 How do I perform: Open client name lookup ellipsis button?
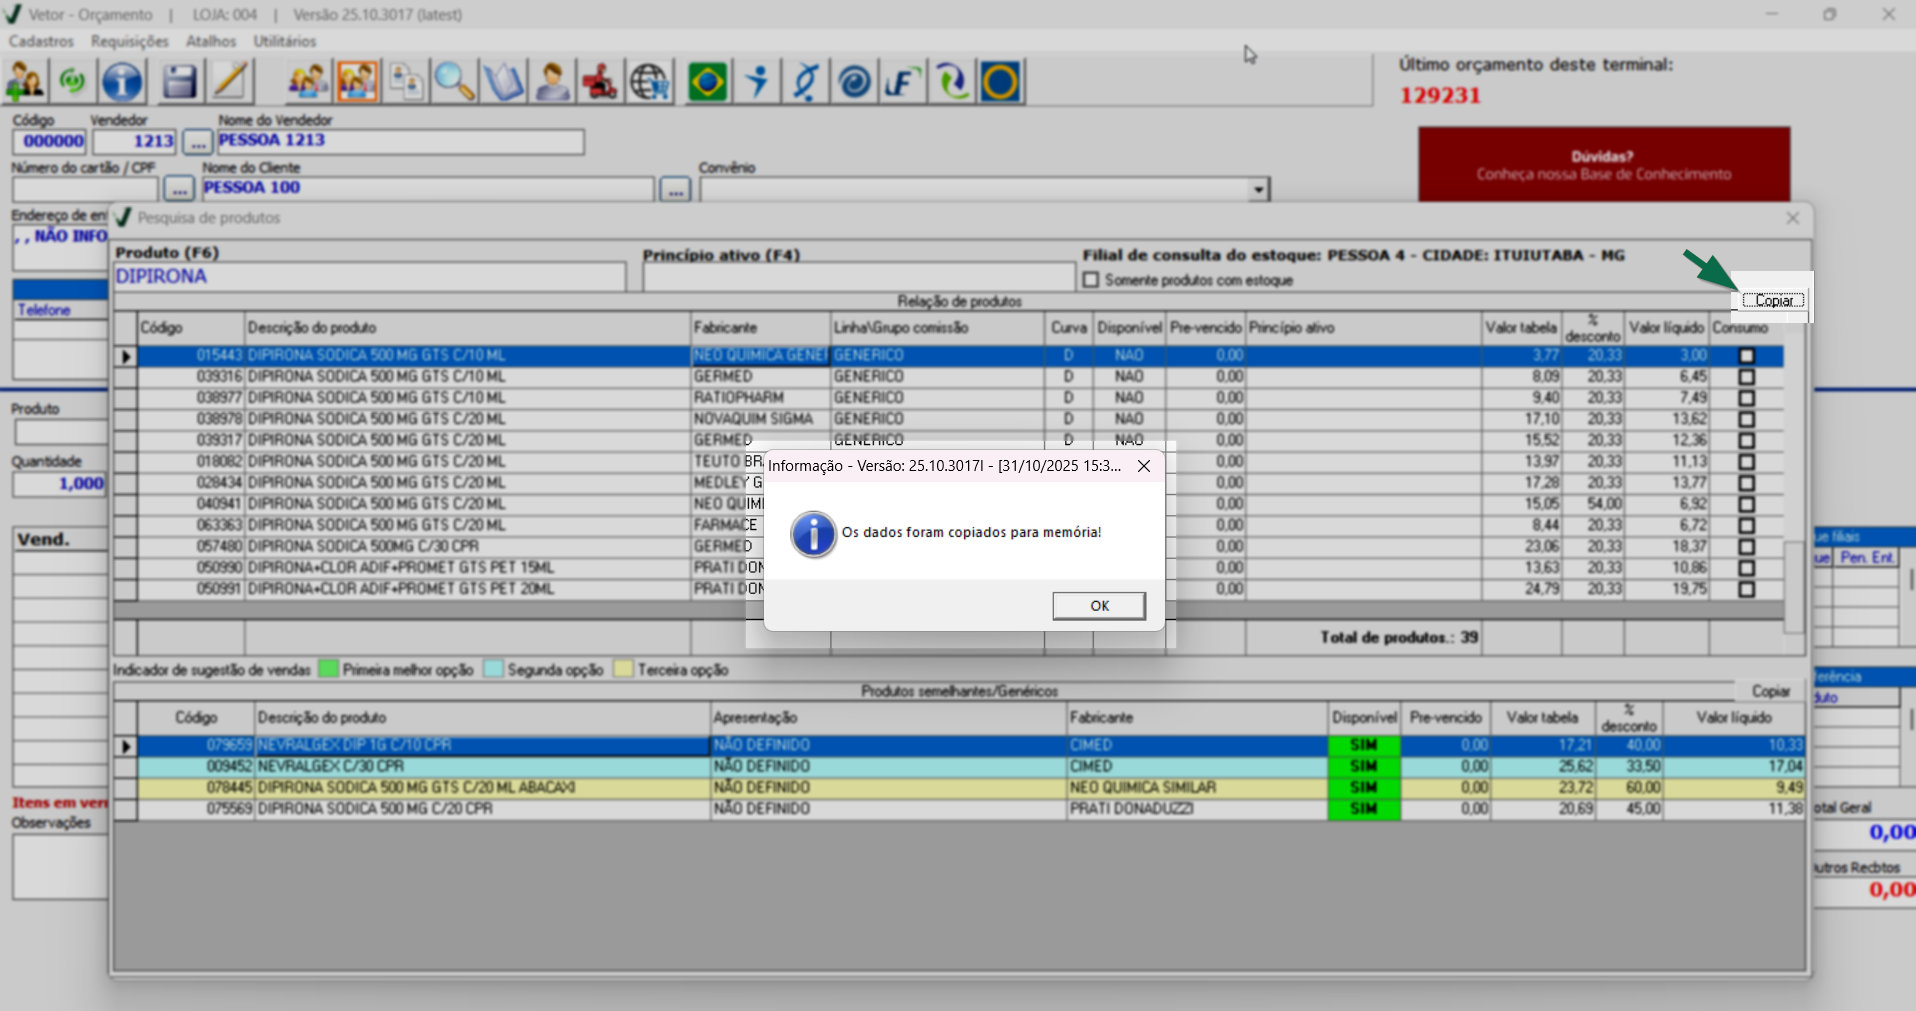click(x=675, y=189)
